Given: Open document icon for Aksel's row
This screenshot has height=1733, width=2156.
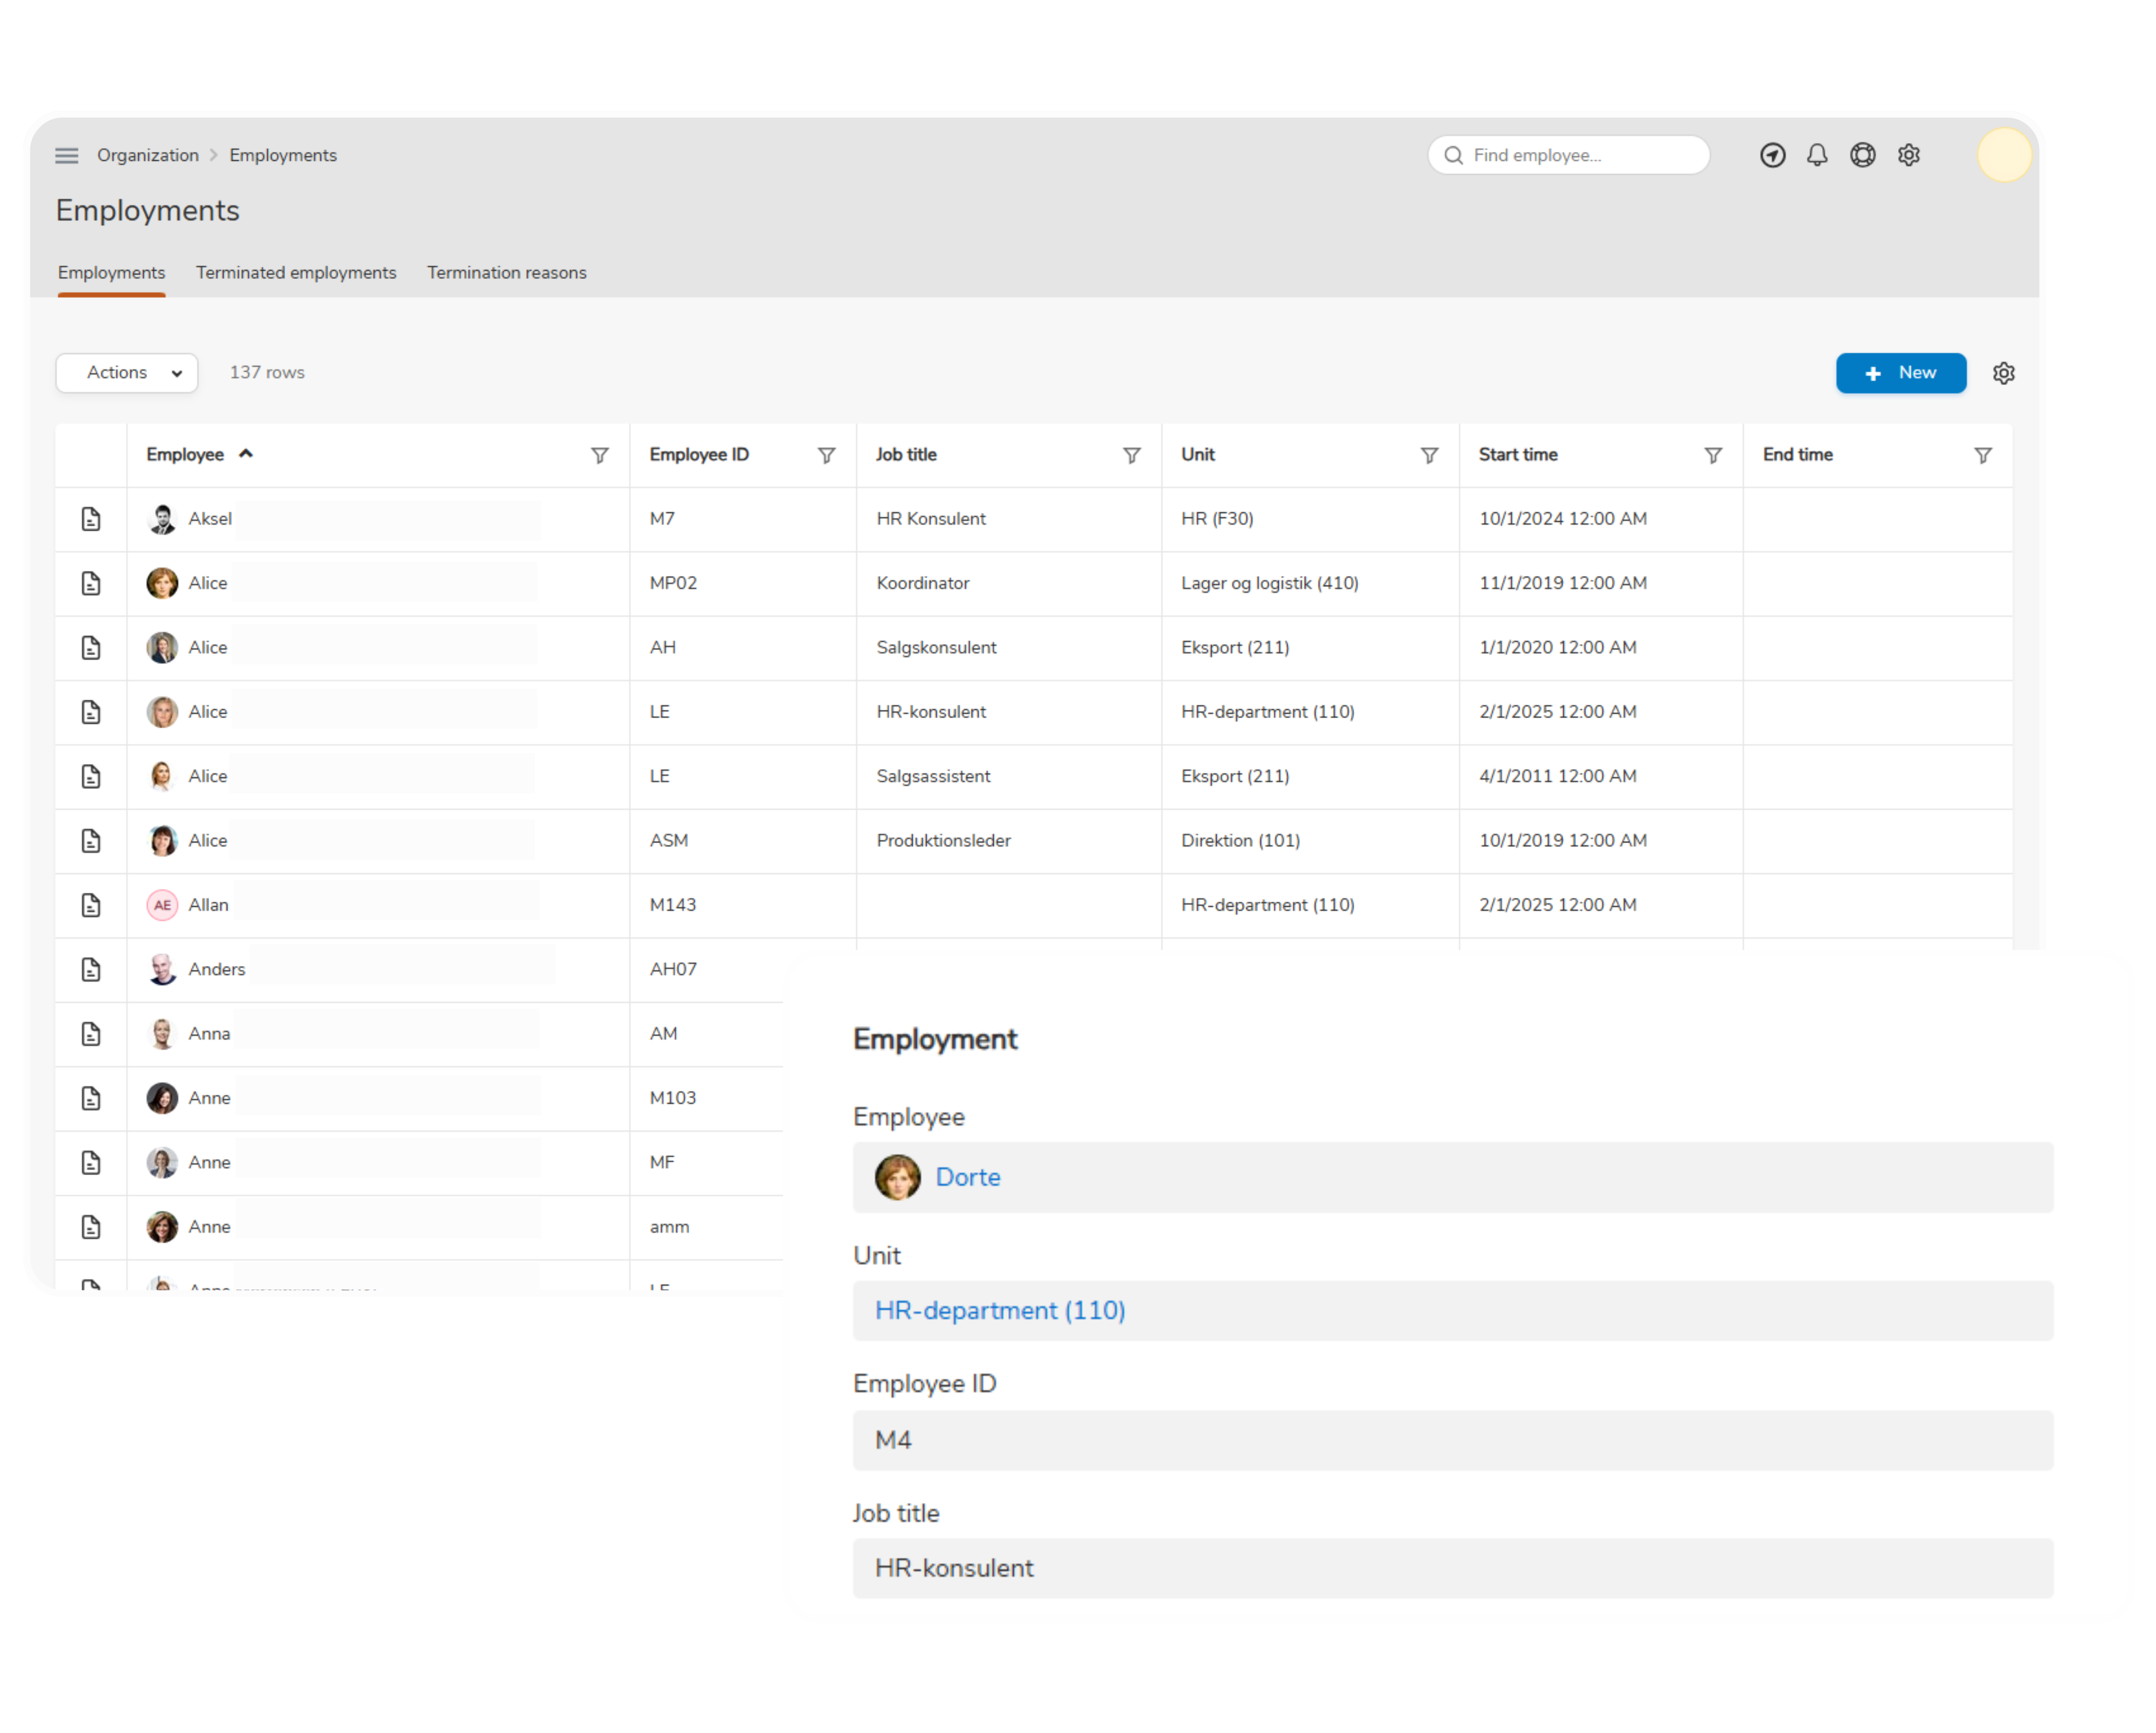Looking at the screenshot, I should (x=91, y=519).
